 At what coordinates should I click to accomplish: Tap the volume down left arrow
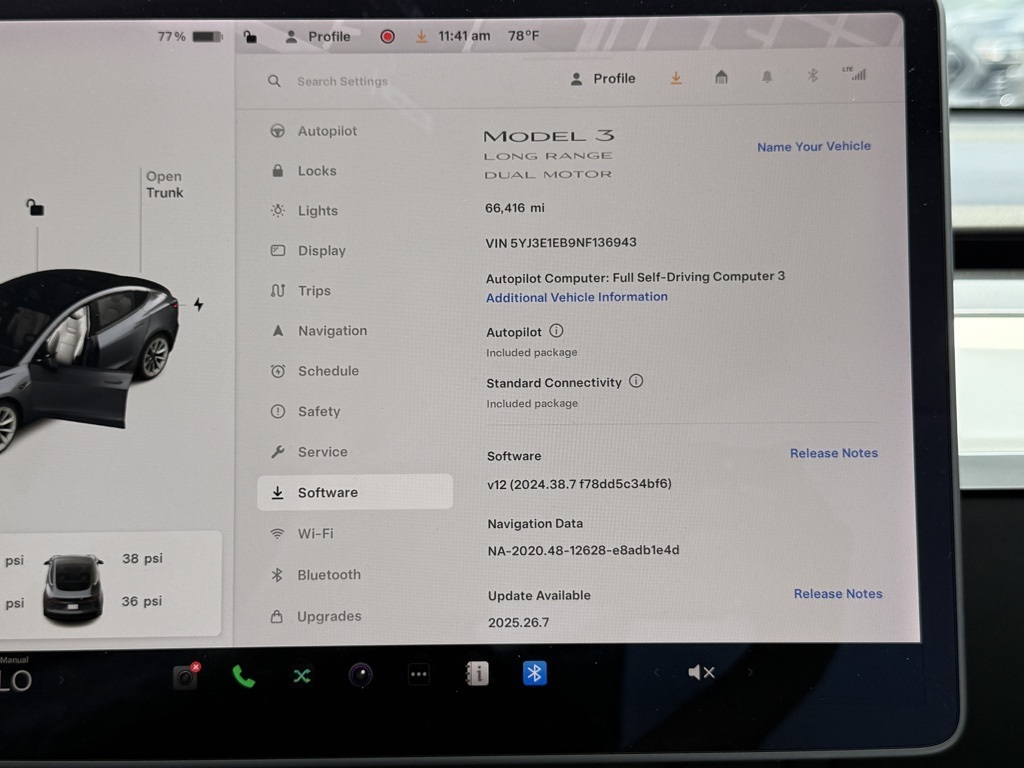point(656,672)
